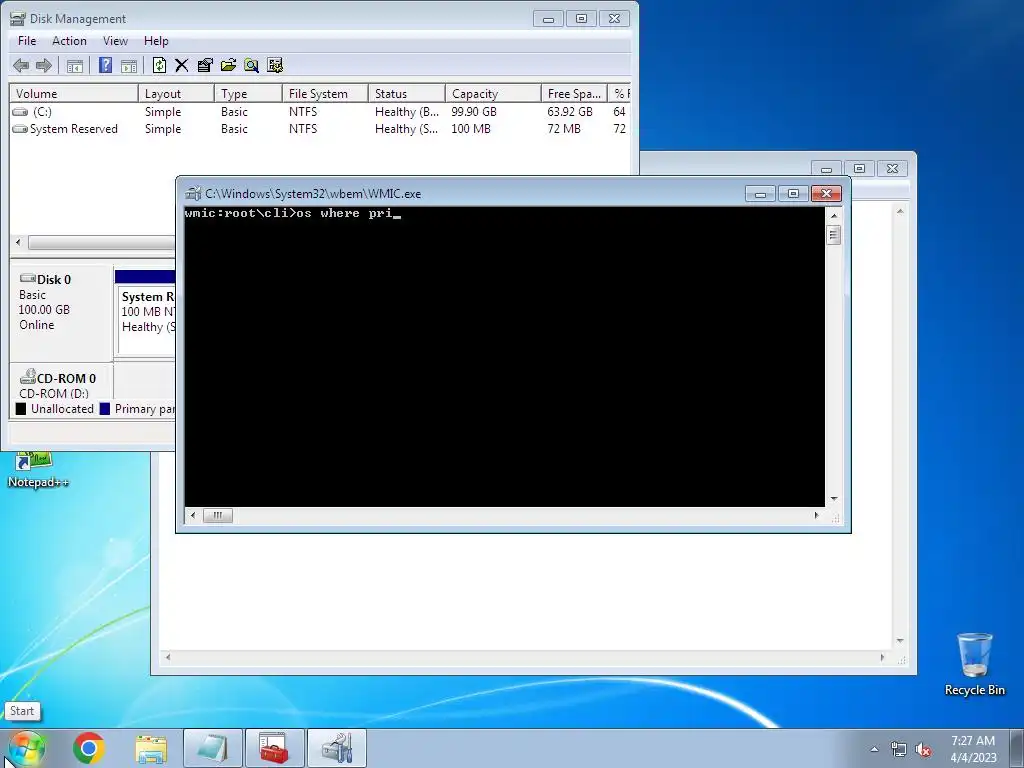Click the background window's vertical scroll down arrow
Image resolution: width=1024 pixels, height=768 pixels.
click(x=901, y=641)
